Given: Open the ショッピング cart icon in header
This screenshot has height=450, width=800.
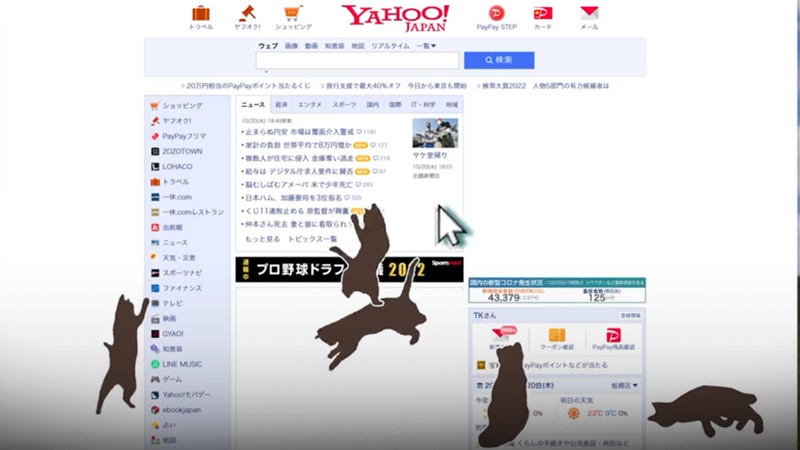Looking at the screenshot, I should 293,13.
